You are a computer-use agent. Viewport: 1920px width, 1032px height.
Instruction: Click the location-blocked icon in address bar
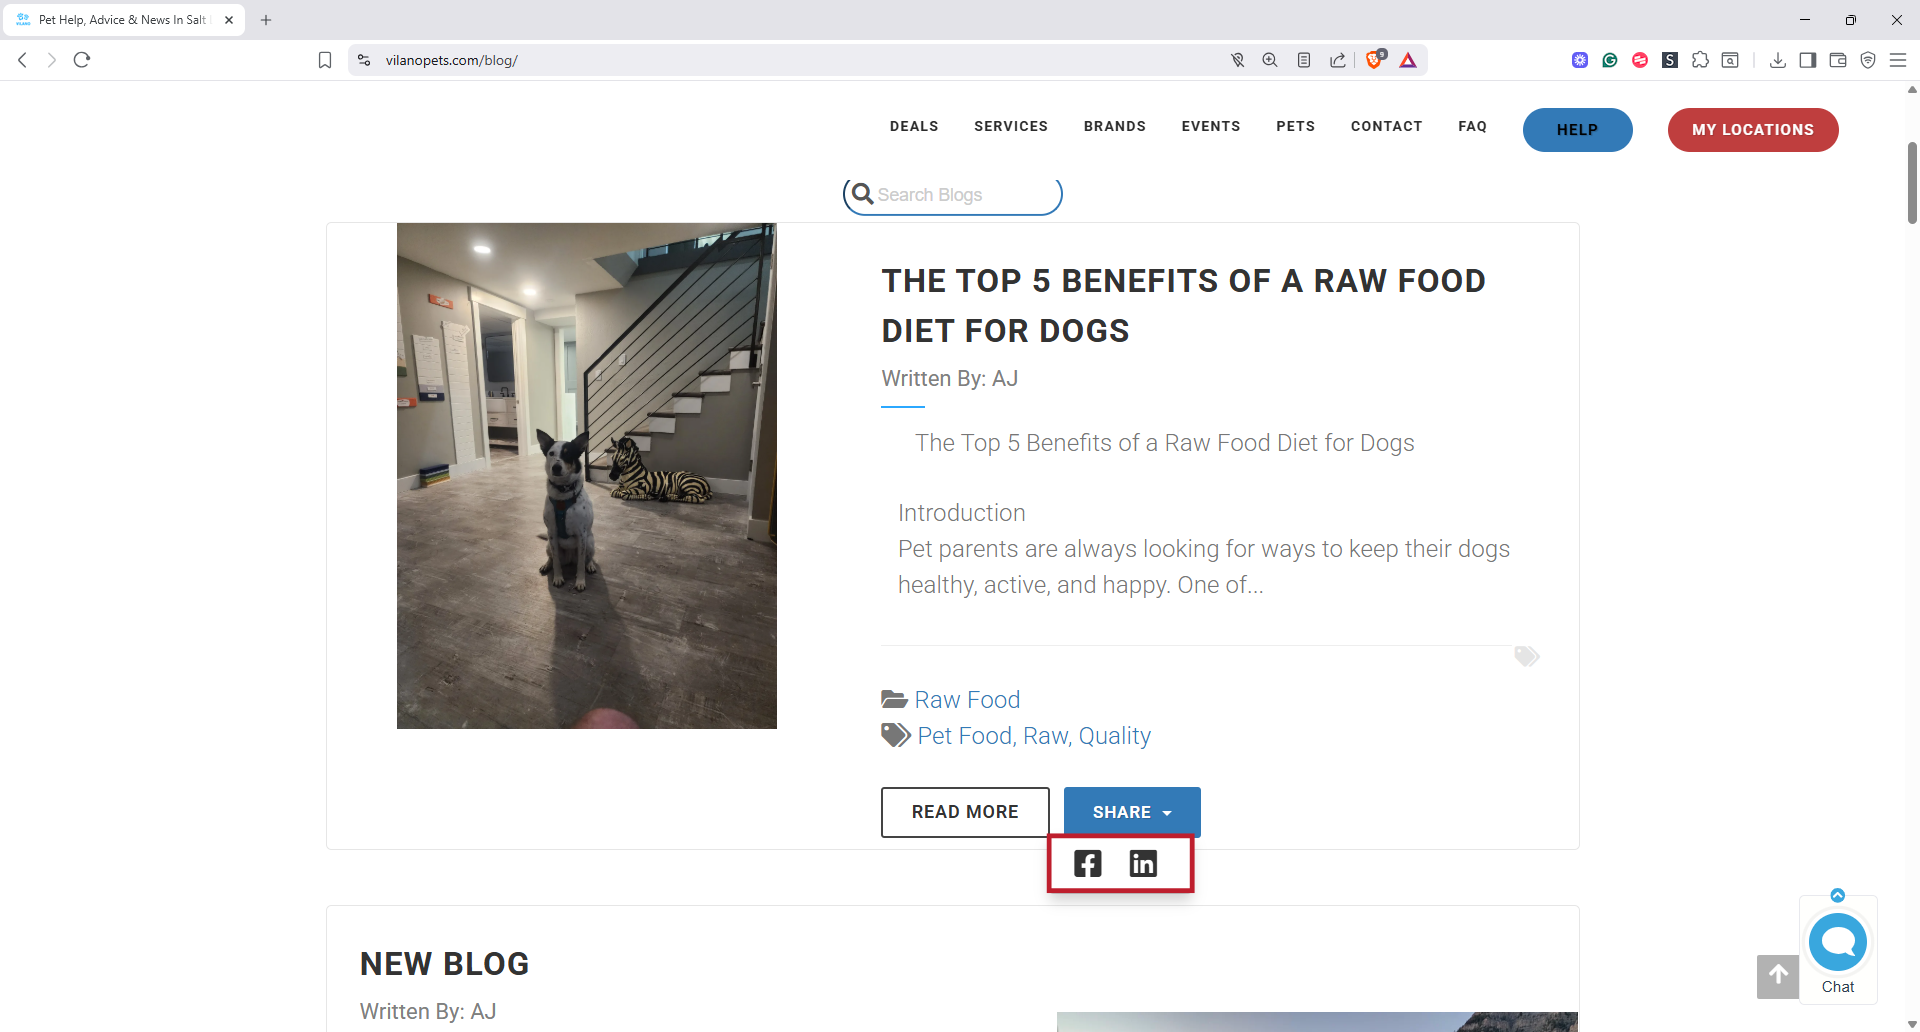pos(1238,60)
